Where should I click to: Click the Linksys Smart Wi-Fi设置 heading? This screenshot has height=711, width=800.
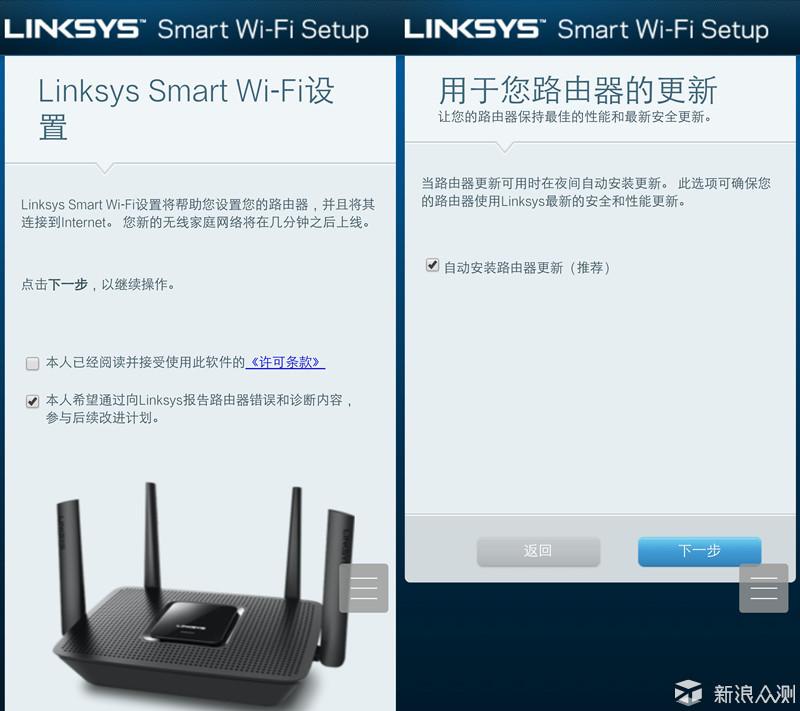tap(187, 108)
